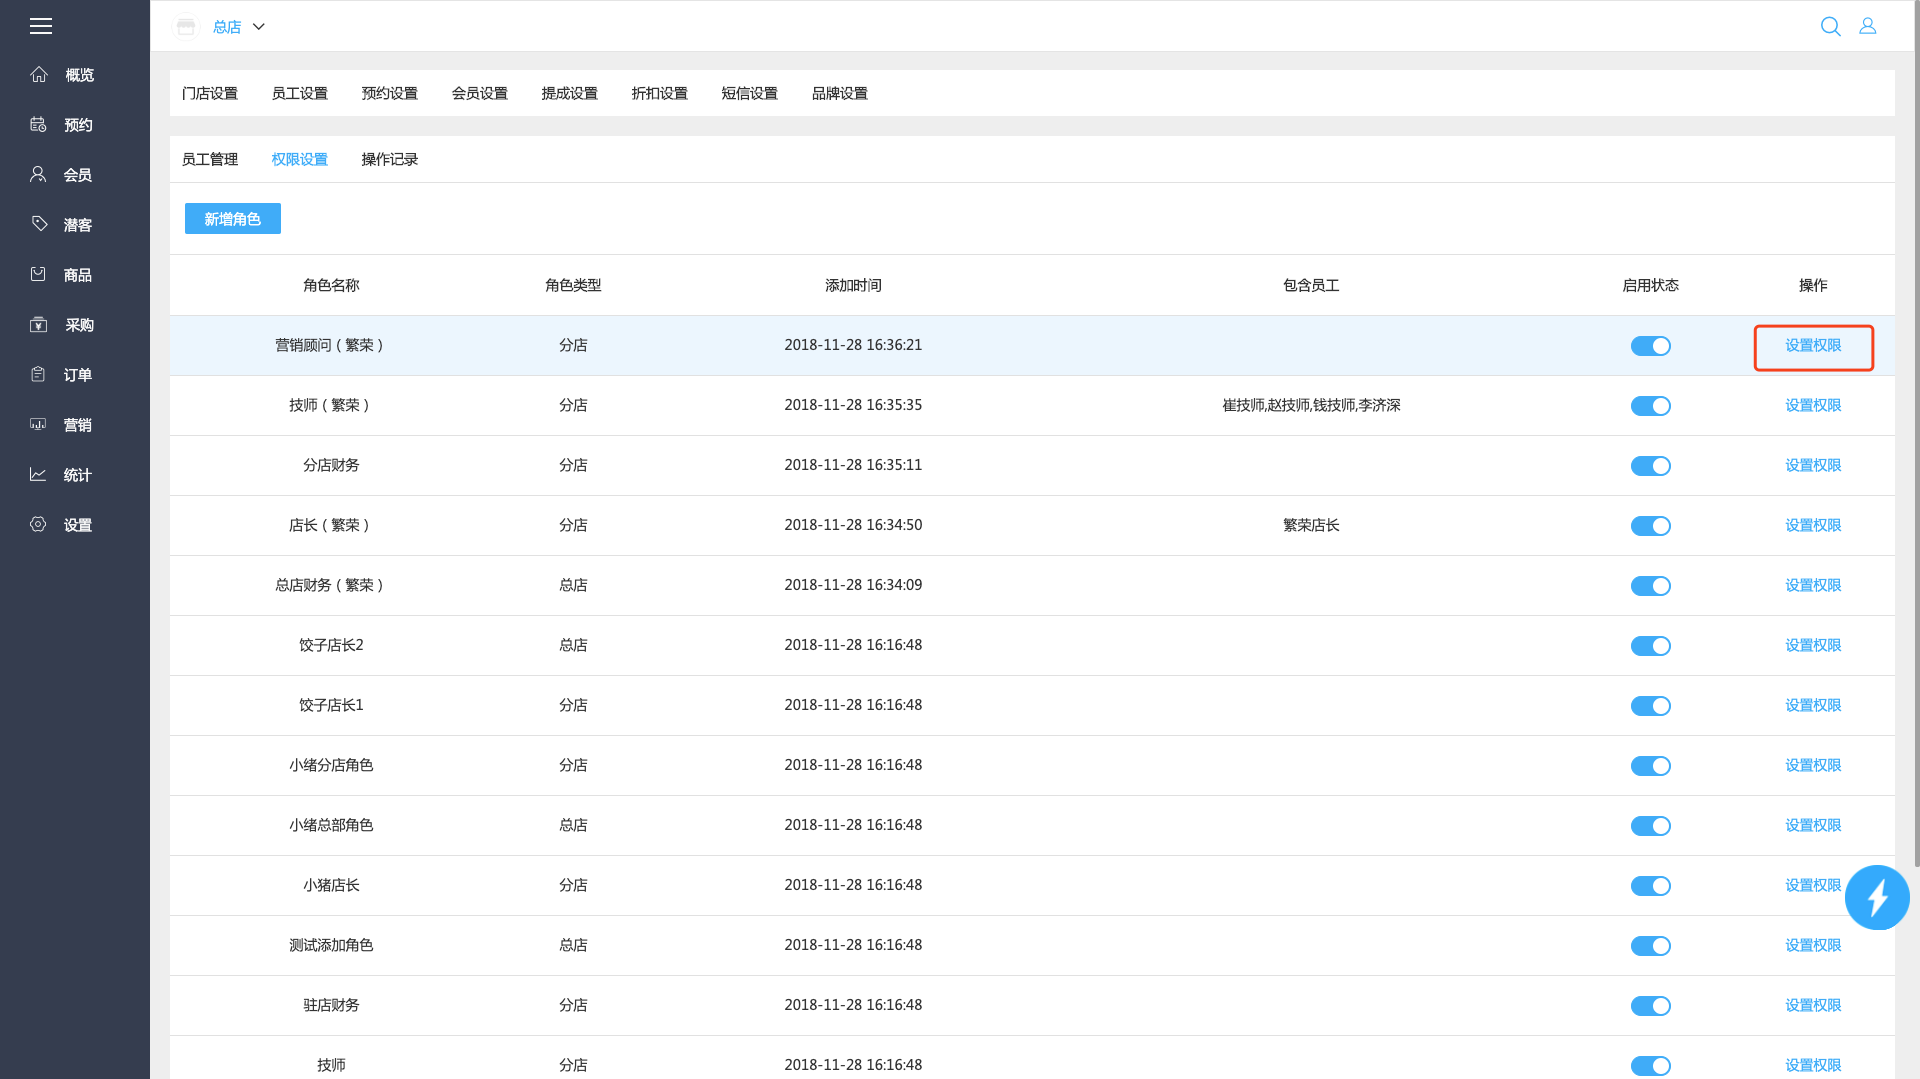This screenshot has height=1079, width=1920.
Task: Toggle the 小绪分店角色 enable switch
Action: point(1651,766)
